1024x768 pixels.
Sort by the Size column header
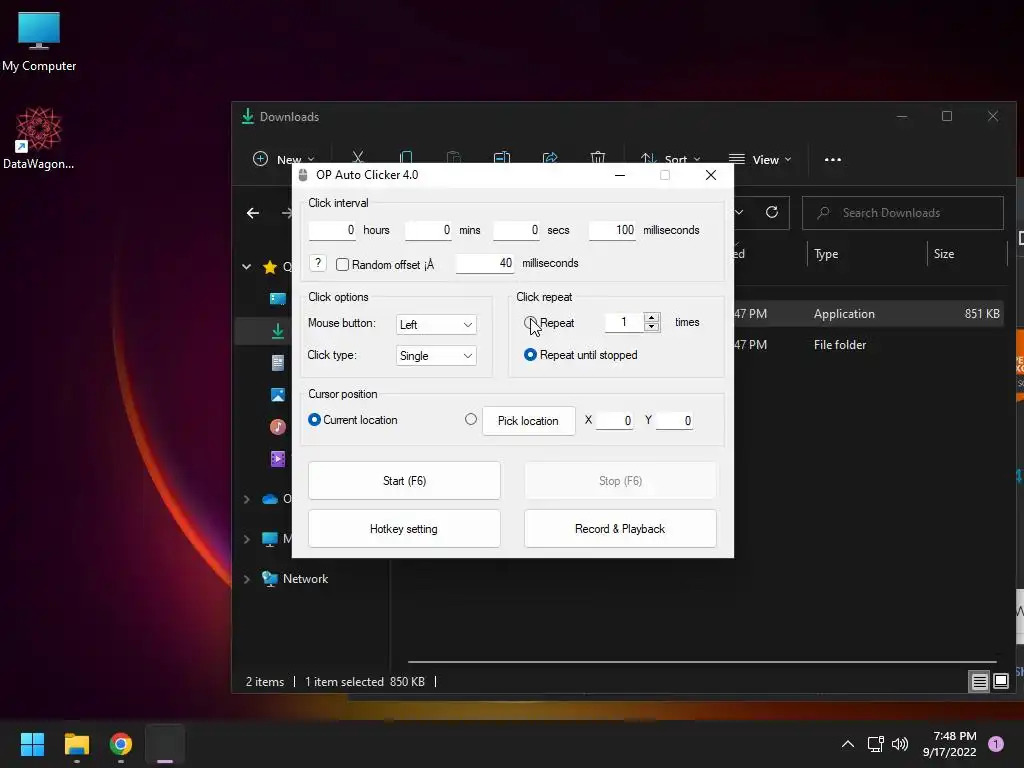tap(944, 254)
